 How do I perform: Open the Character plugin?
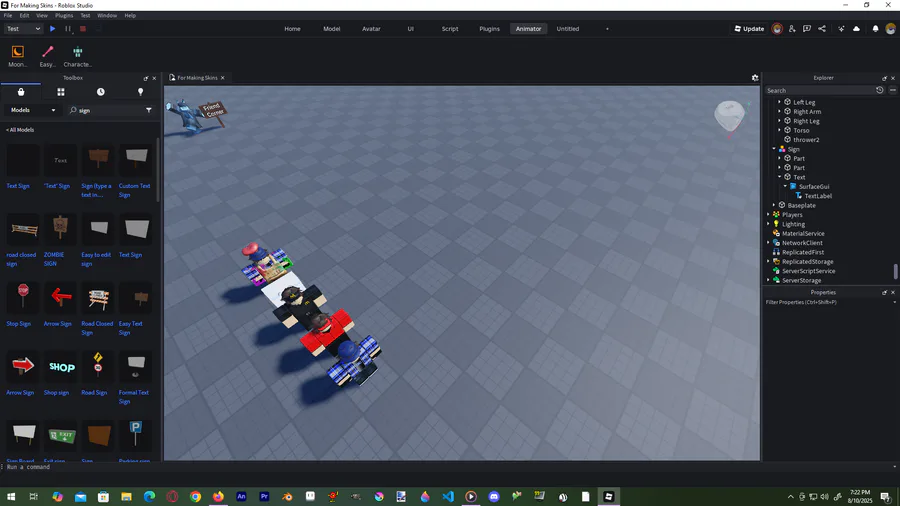(77, 56)
